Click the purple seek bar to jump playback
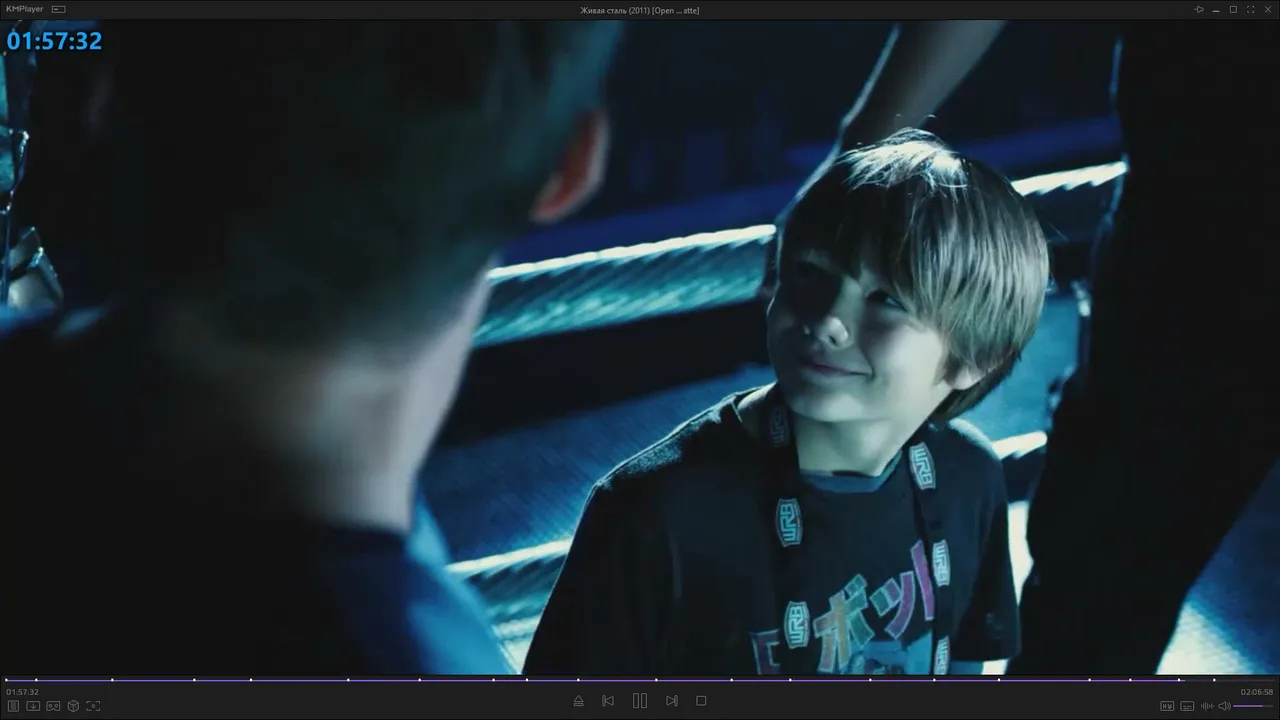The image size is (1280, 720). click(x=640, y=680)
